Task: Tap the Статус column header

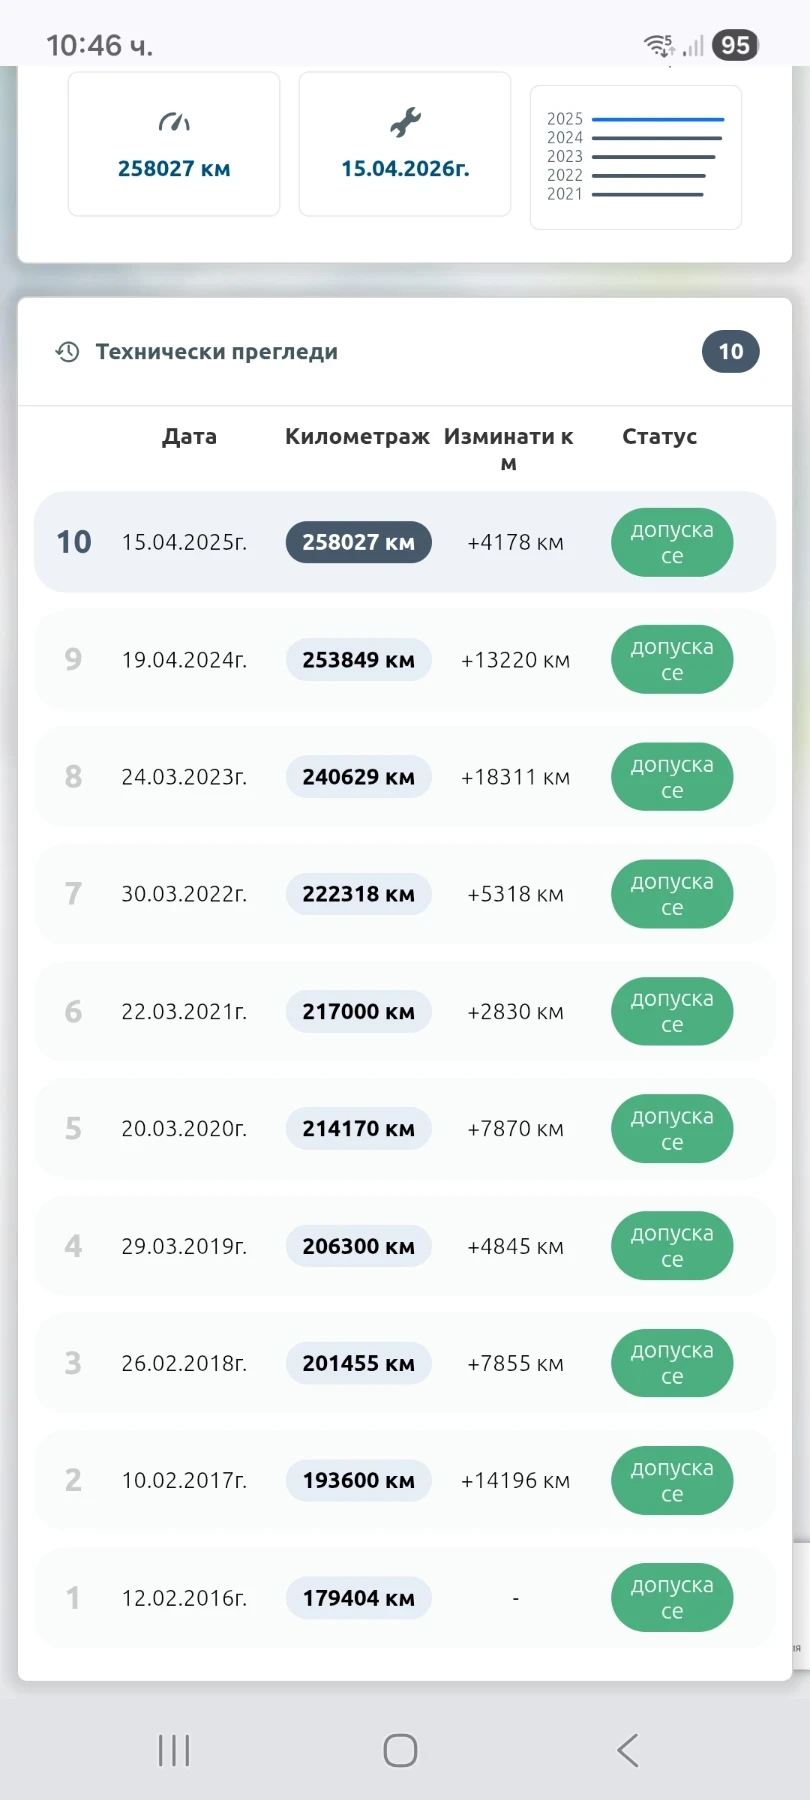Action: [659, 437]
